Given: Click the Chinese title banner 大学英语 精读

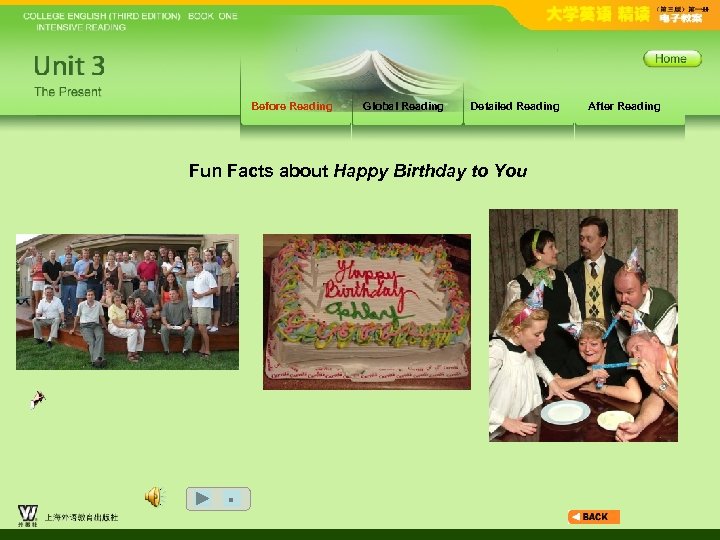Looking at the screenshot, I should (x=598, y=15).
